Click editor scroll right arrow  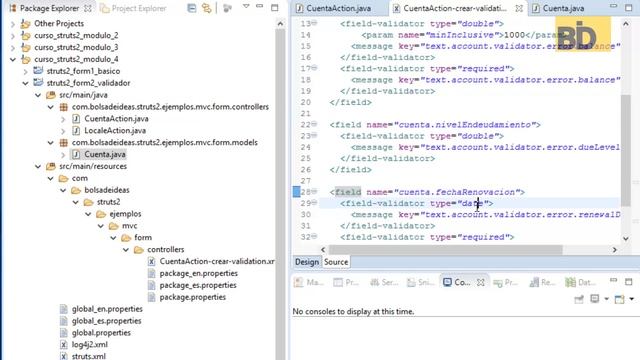[614, 249]
